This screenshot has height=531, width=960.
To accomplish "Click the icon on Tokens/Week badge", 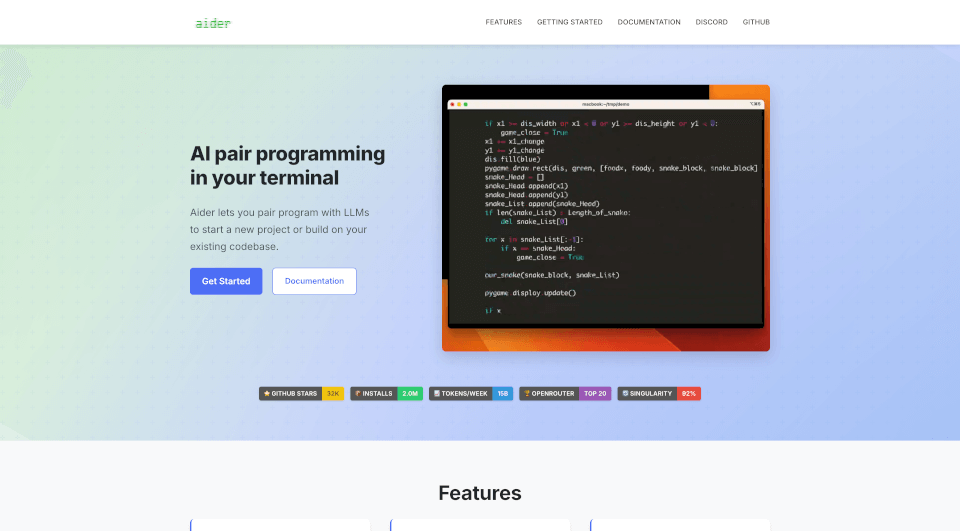I will (x=436, y=394).
